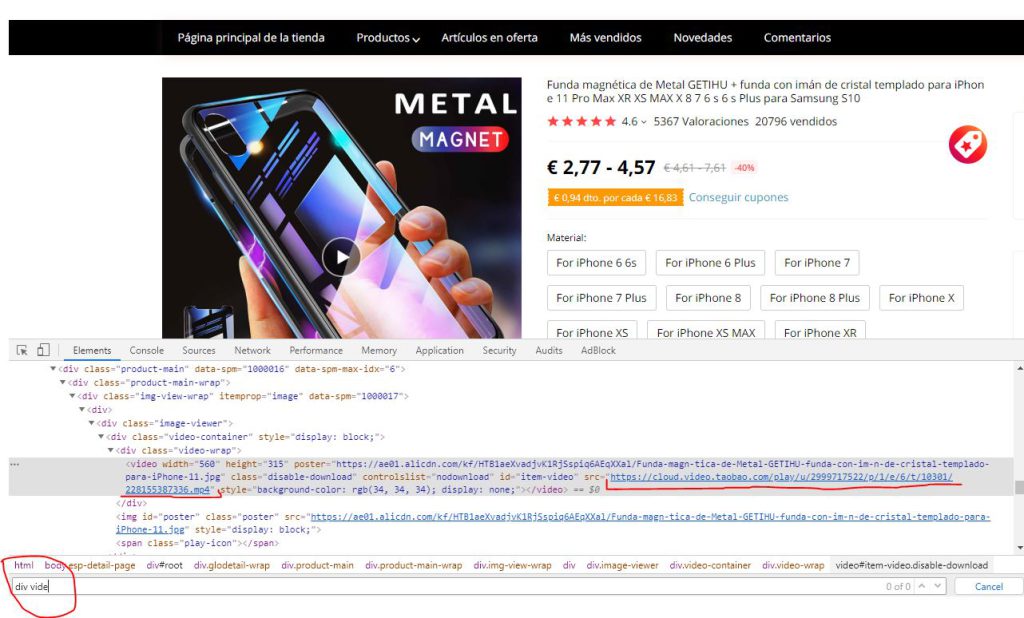Viewport: 1024px width, 618px height.
Task: Click the next search result arrow
Action: click(938, 586)
